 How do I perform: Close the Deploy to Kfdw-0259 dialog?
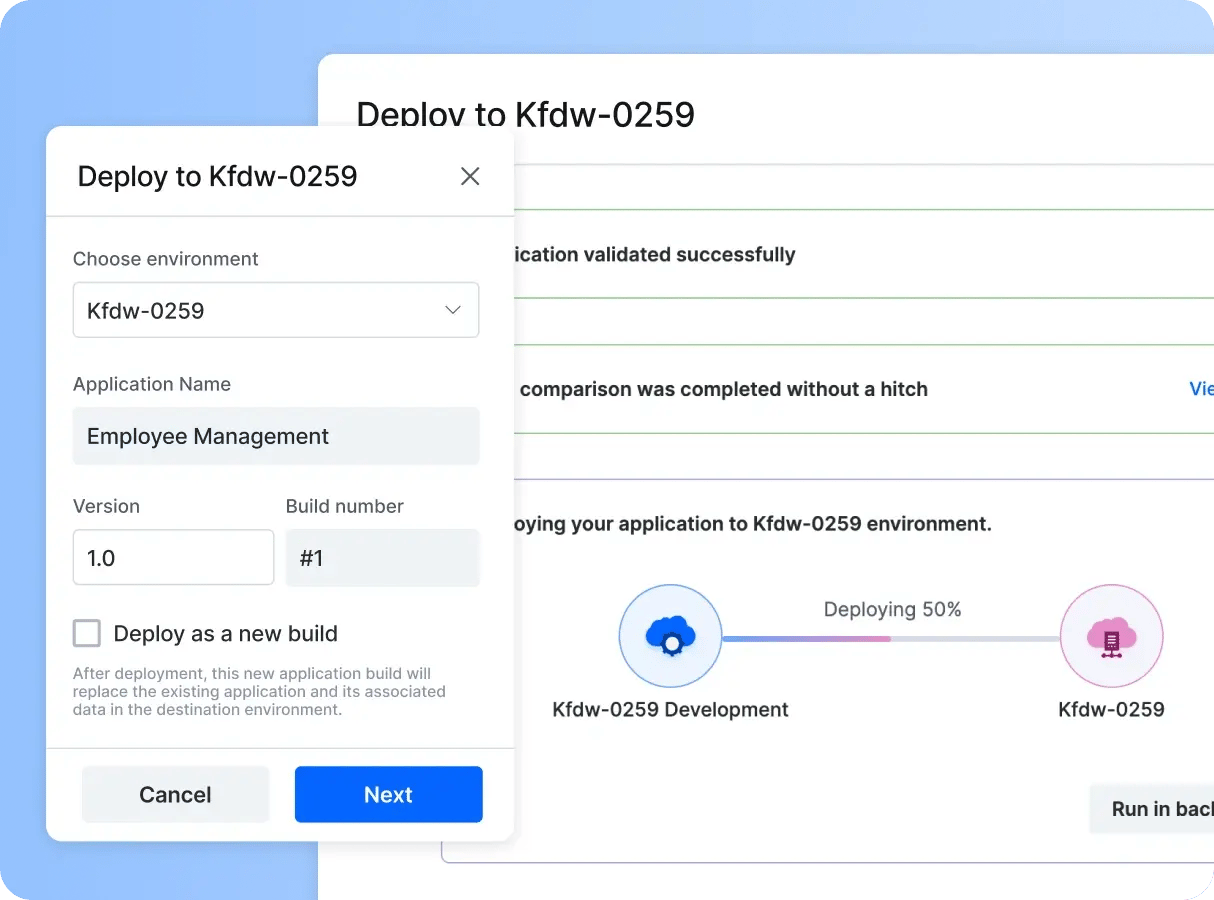[470, 177]
